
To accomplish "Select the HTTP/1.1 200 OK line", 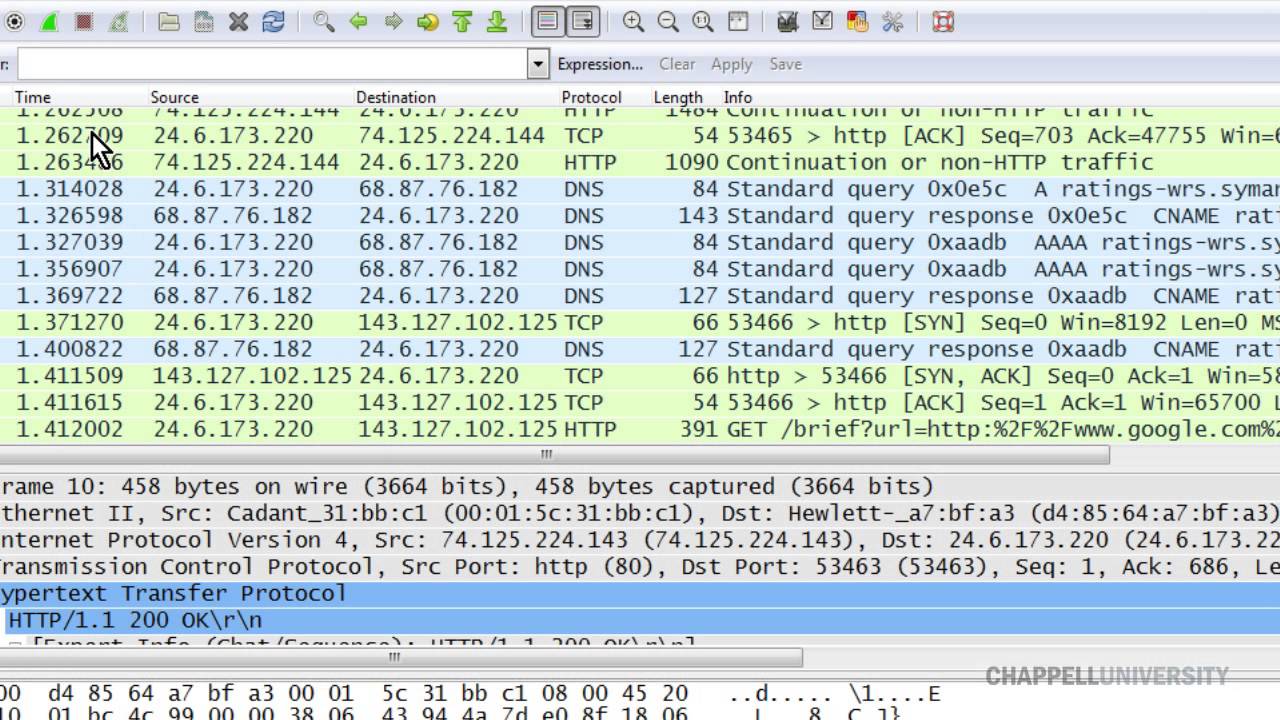I will pos(640,620).
